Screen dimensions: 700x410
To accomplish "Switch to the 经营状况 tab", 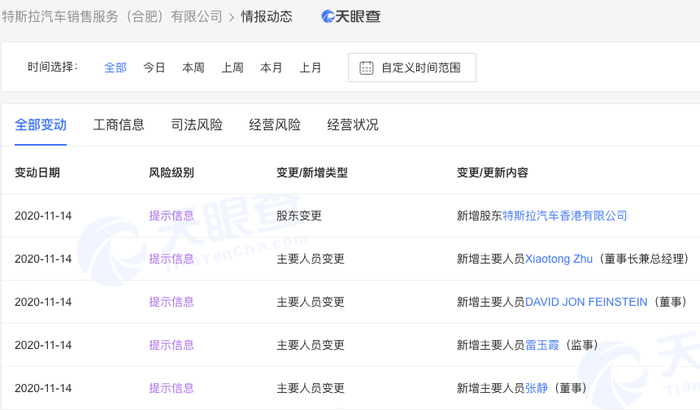I will pyautogui.click(x=353, y=125).
